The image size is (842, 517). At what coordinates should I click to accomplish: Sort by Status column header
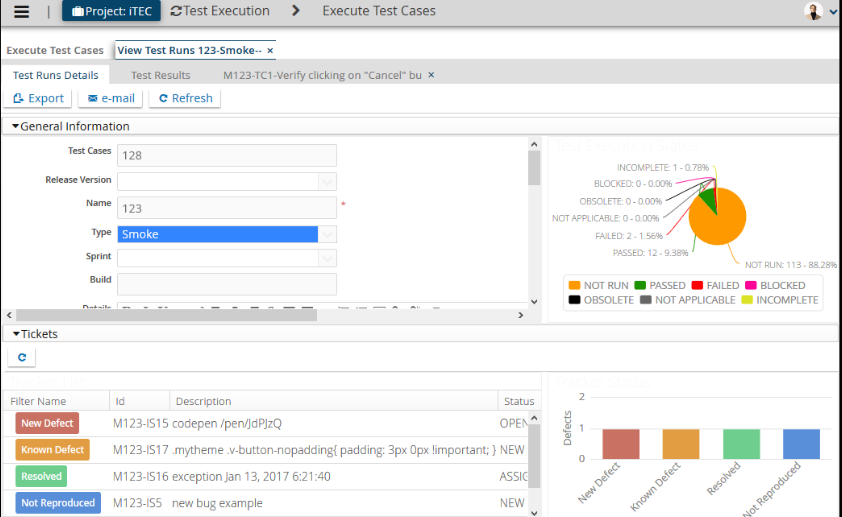[519, 401]
